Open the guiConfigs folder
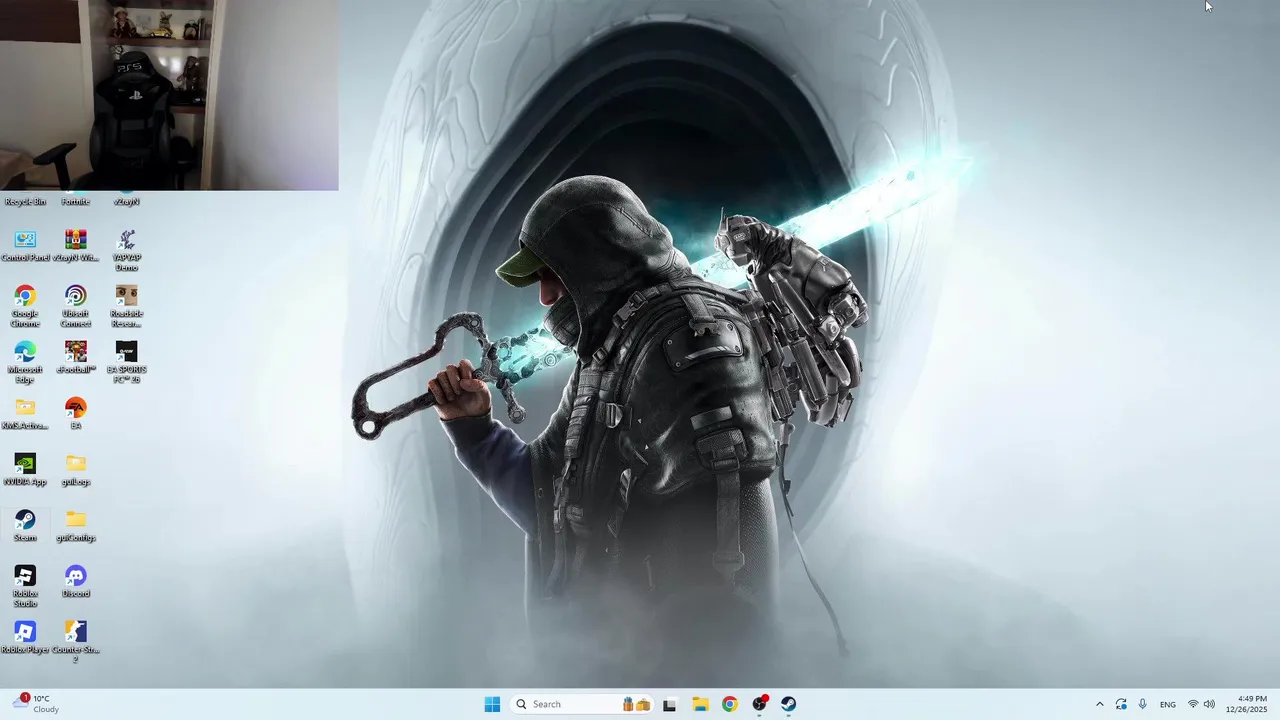Viewport: 1280px width, 720px height. (75, 526)
